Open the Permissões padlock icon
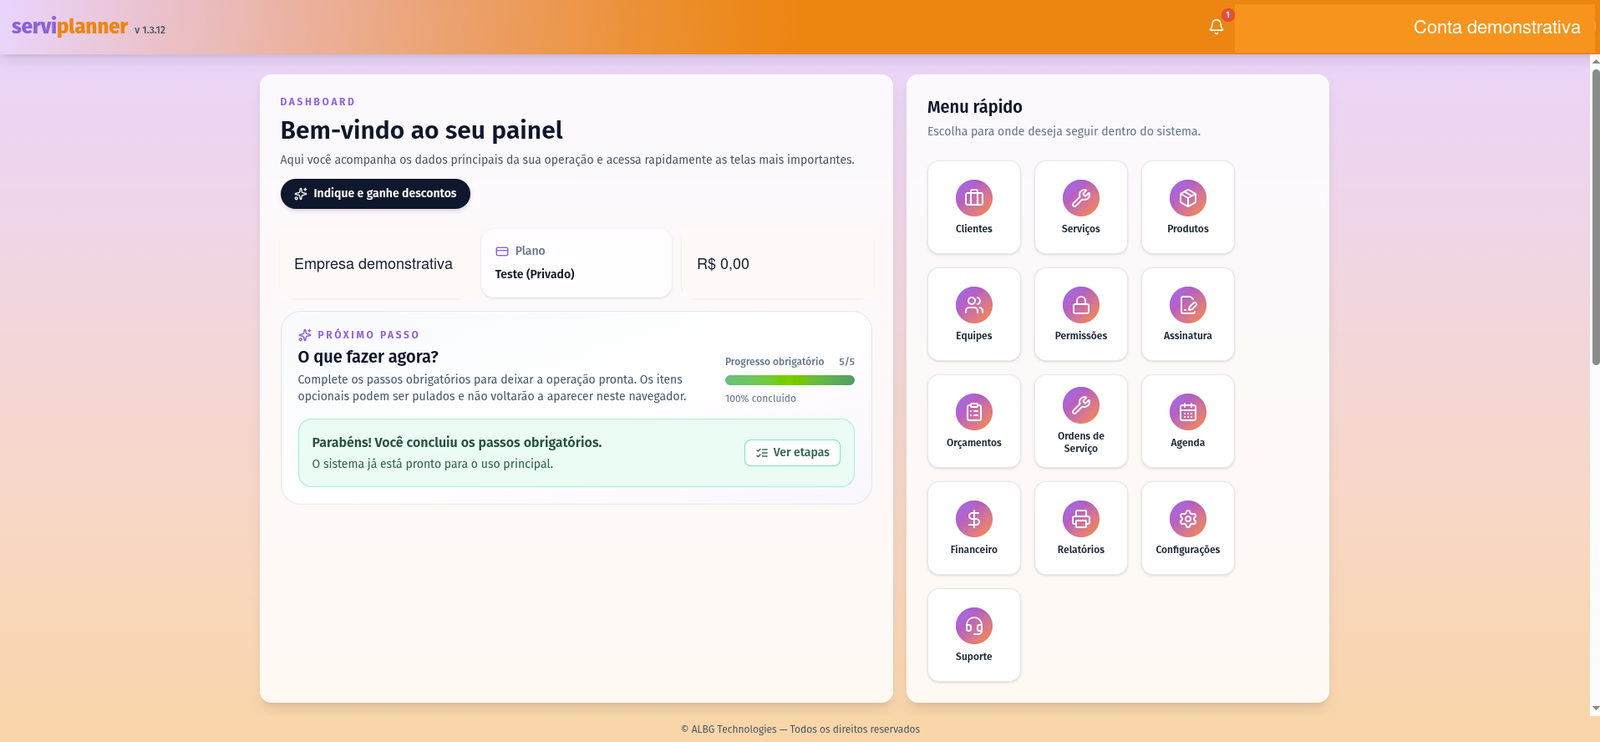1600x742 pixels. 1081,305
